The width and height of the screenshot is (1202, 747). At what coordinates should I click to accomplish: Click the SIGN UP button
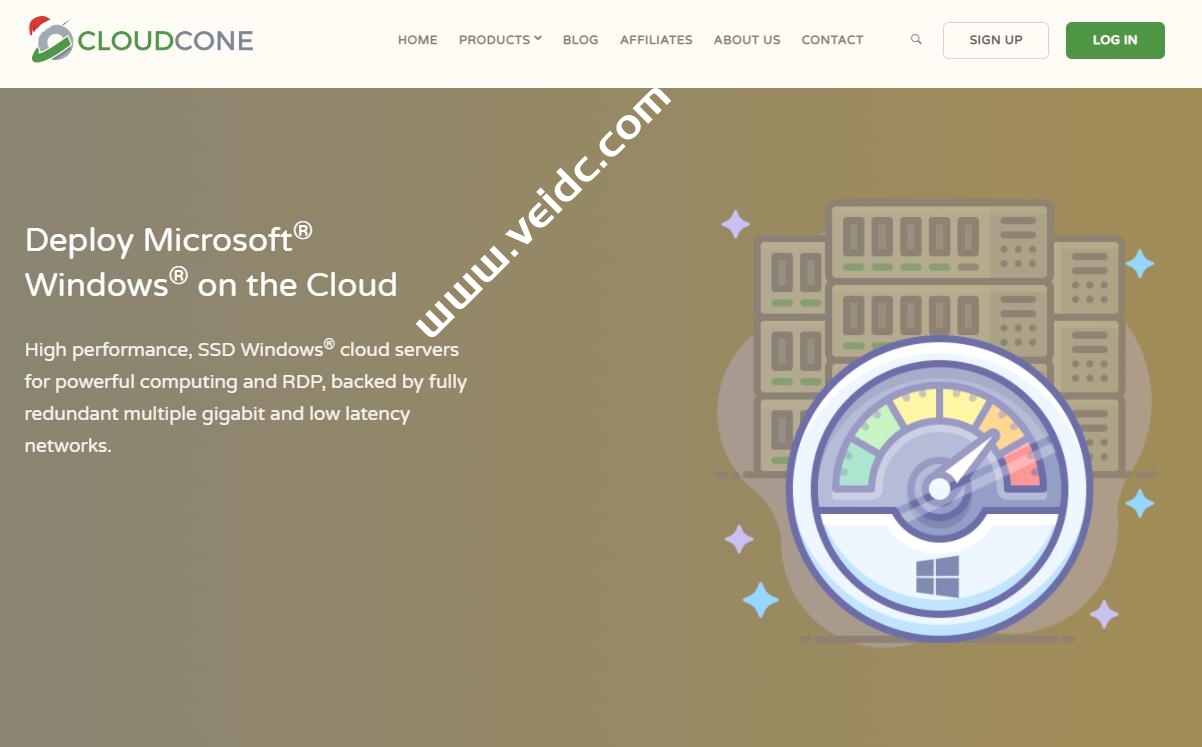click(995, 40)
